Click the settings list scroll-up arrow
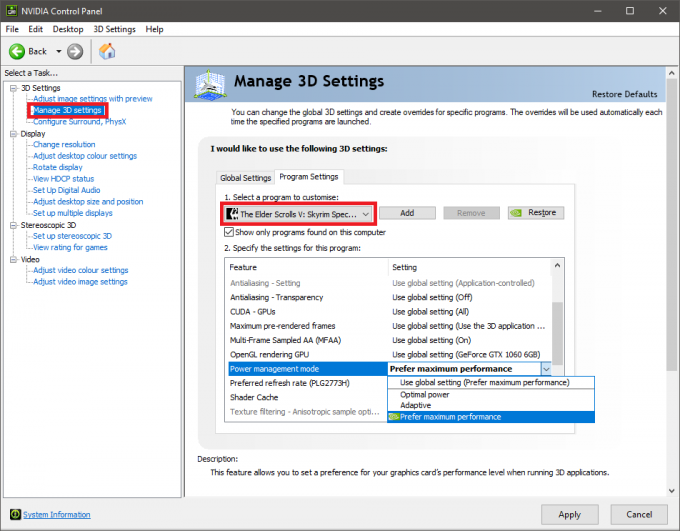Viewport: 680px width, 531px height. (x=557, y=266)
